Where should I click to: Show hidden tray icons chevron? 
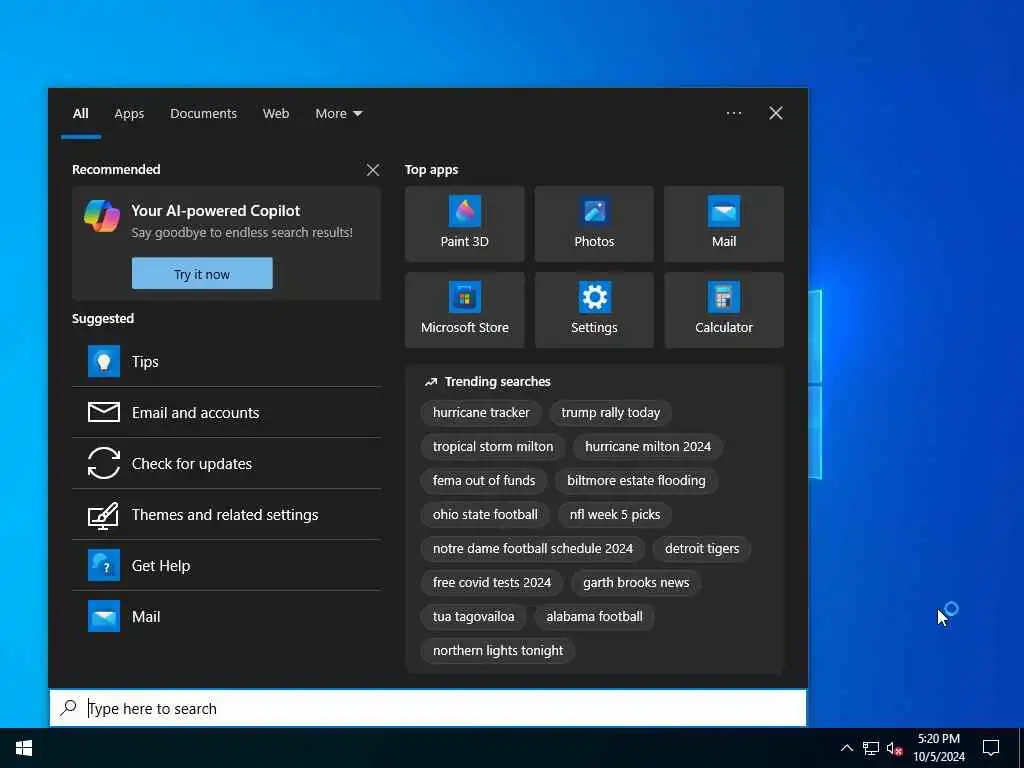[846, 748]
